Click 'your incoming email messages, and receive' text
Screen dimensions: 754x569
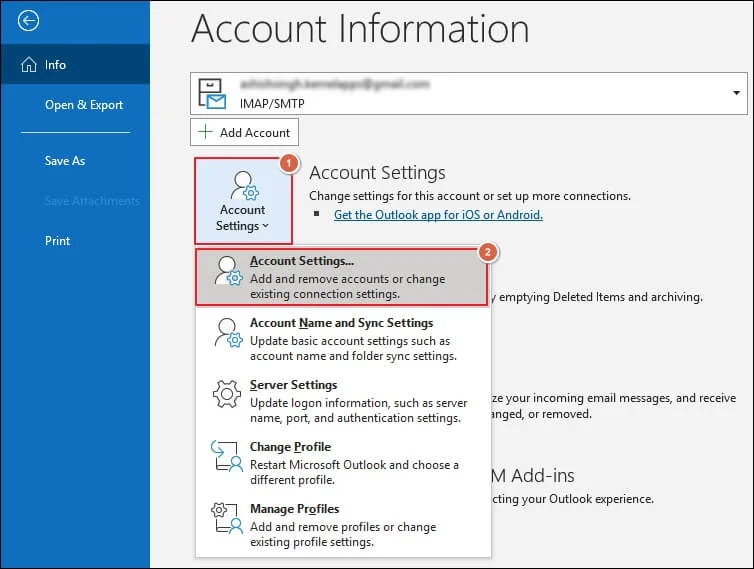[620, 398]
